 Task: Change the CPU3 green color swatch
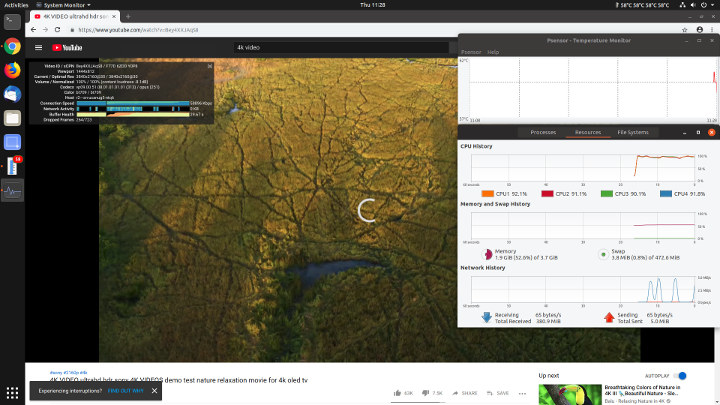[607, 194]
